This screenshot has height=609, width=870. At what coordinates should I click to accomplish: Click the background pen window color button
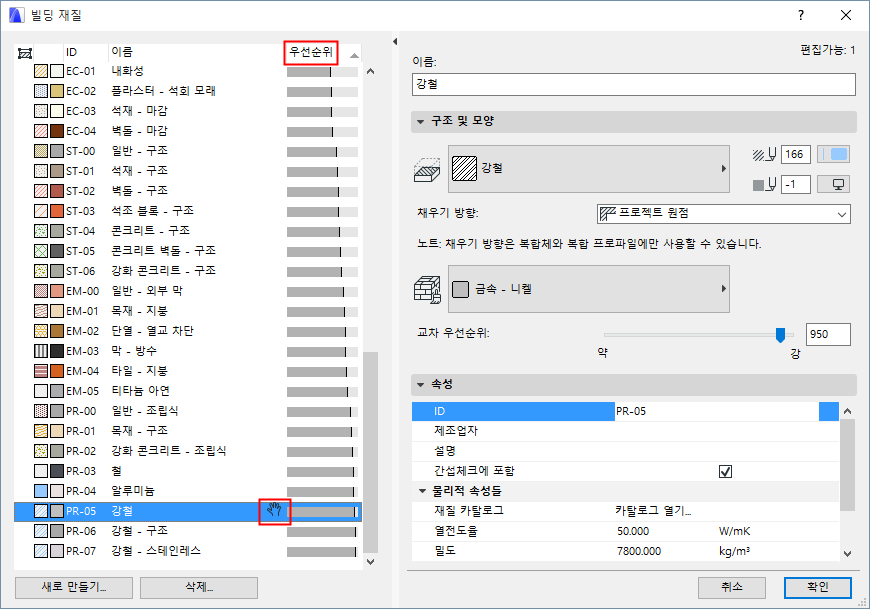[x=833, y=184]
